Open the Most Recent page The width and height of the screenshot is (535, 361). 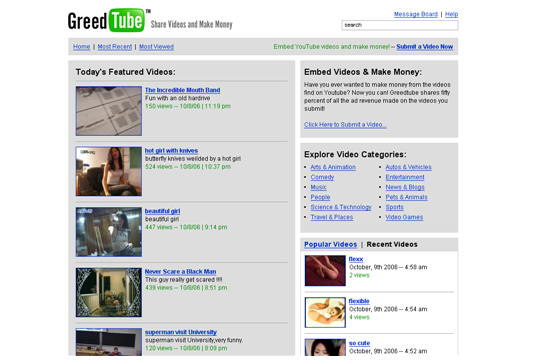(x=115, y=47)
